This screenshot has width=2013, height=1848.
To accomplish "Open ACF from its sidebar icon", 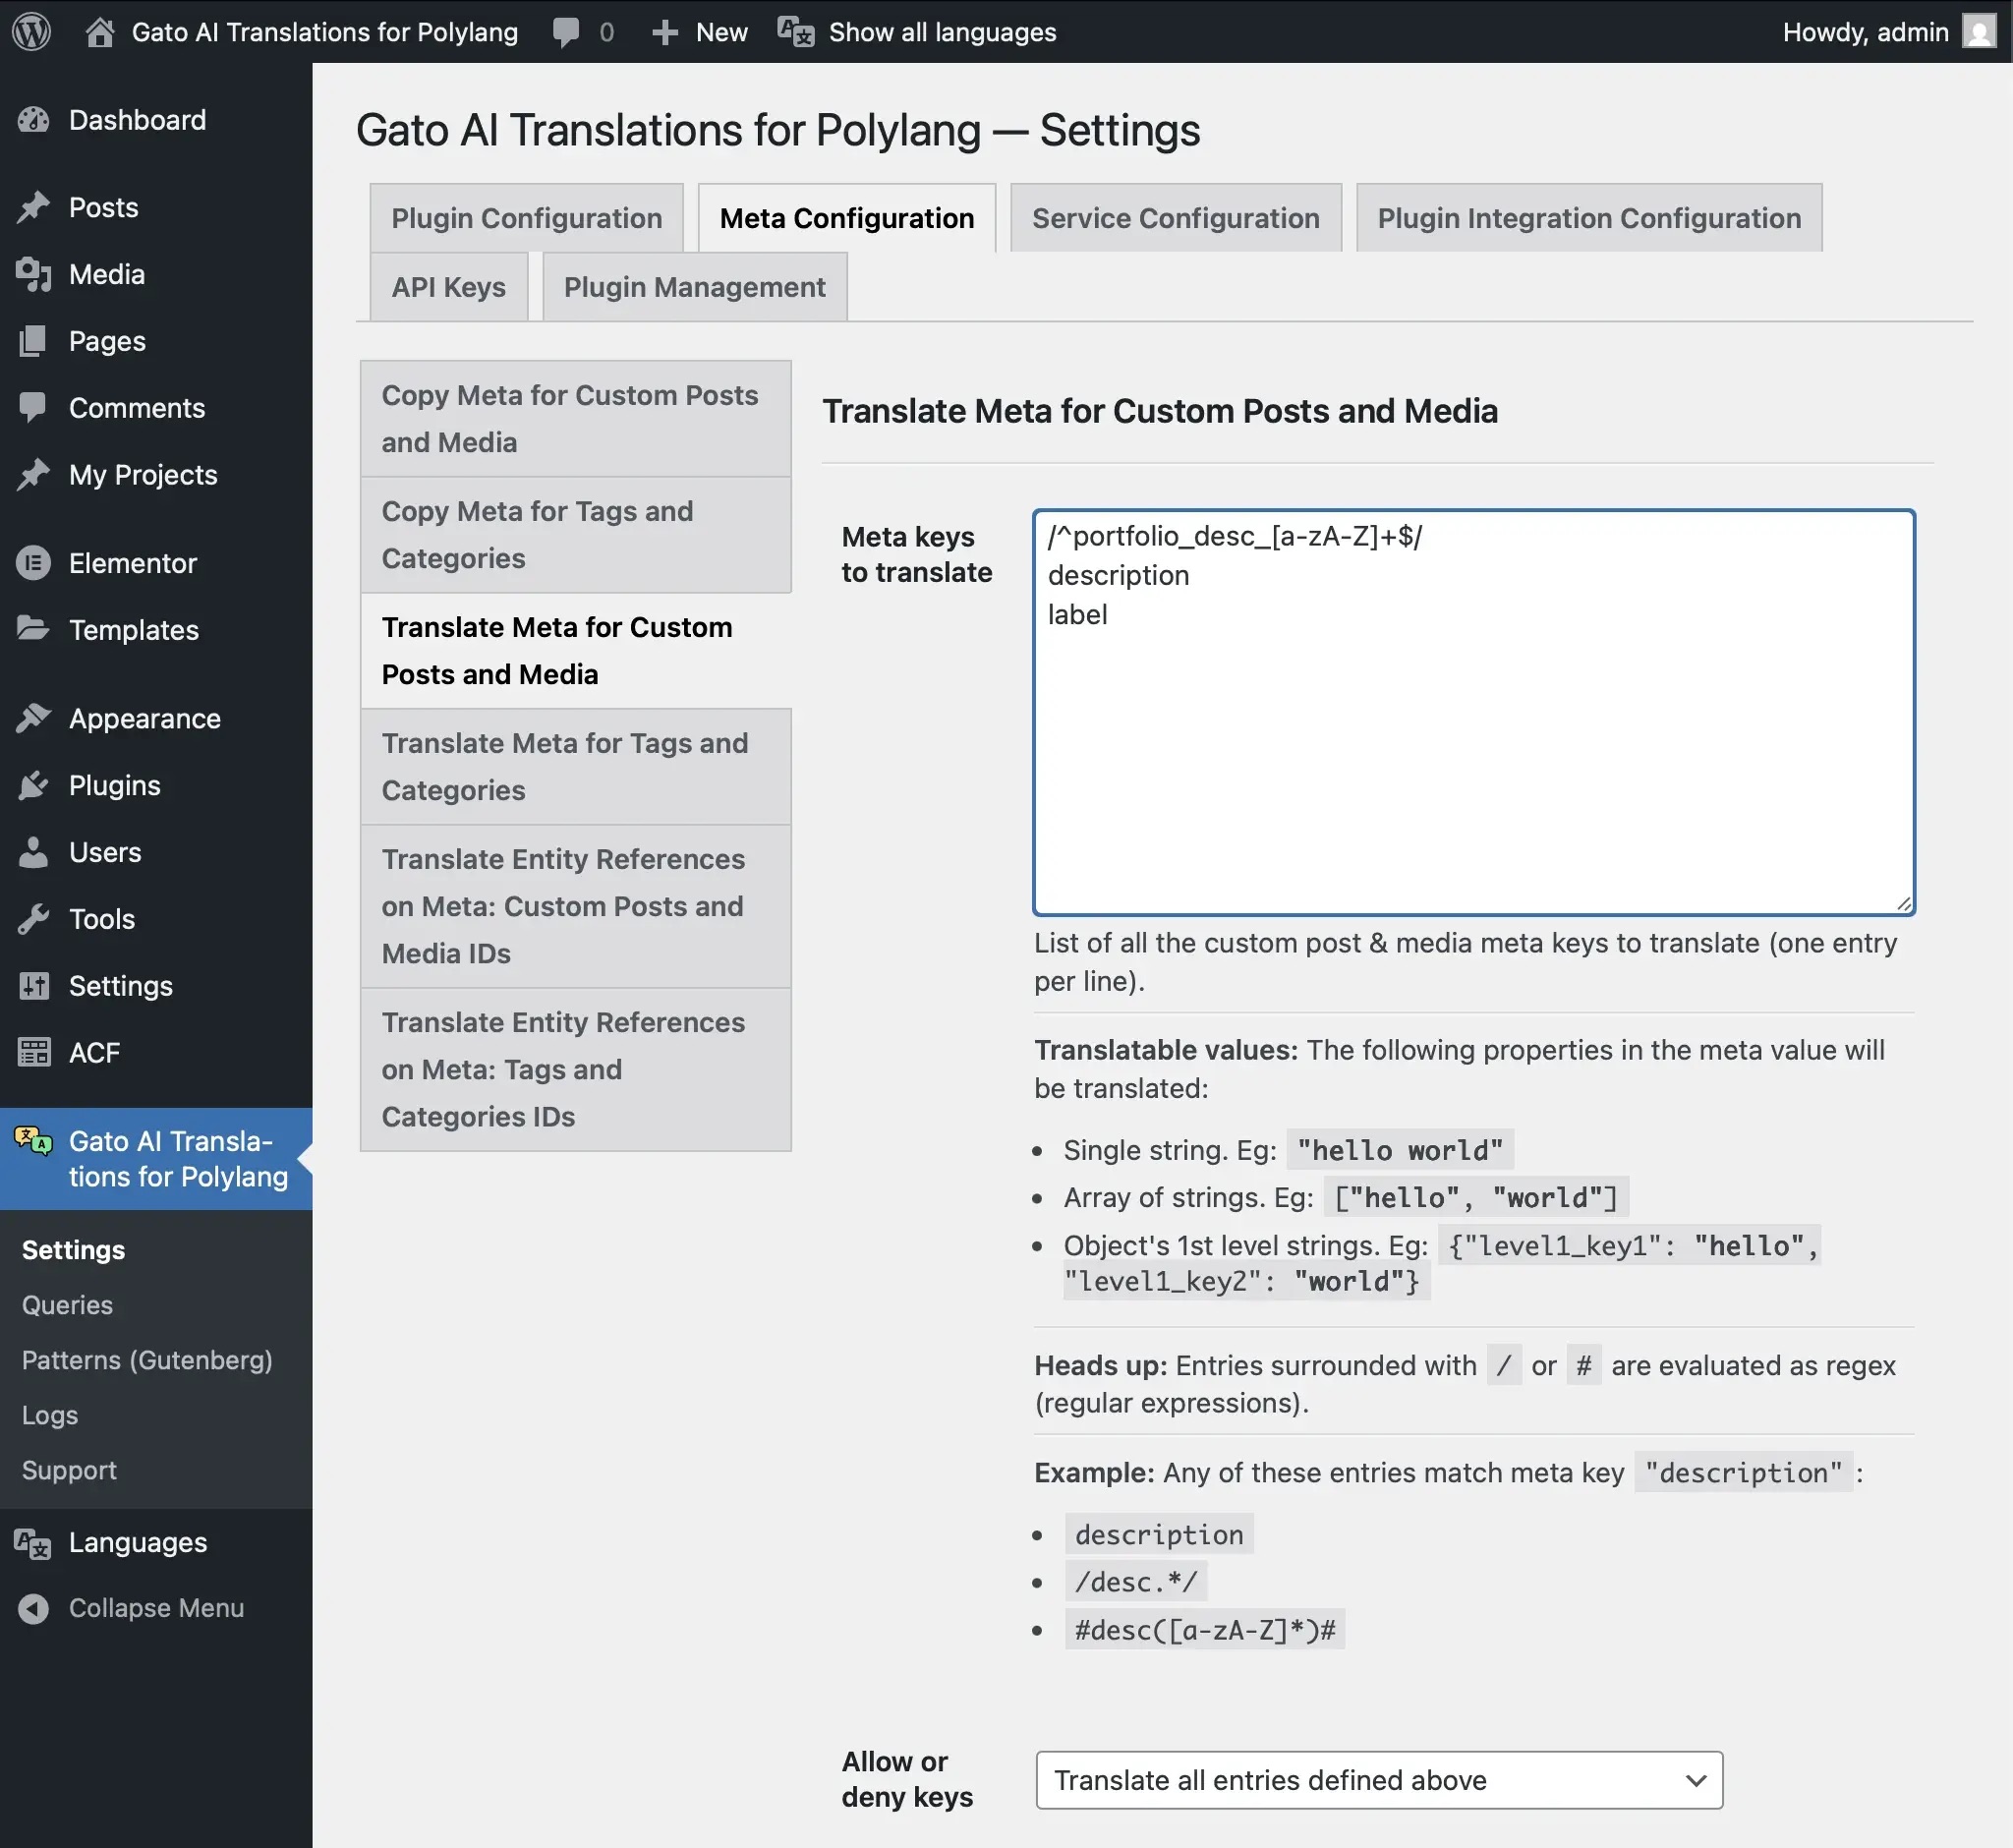I will point(33,1052).
